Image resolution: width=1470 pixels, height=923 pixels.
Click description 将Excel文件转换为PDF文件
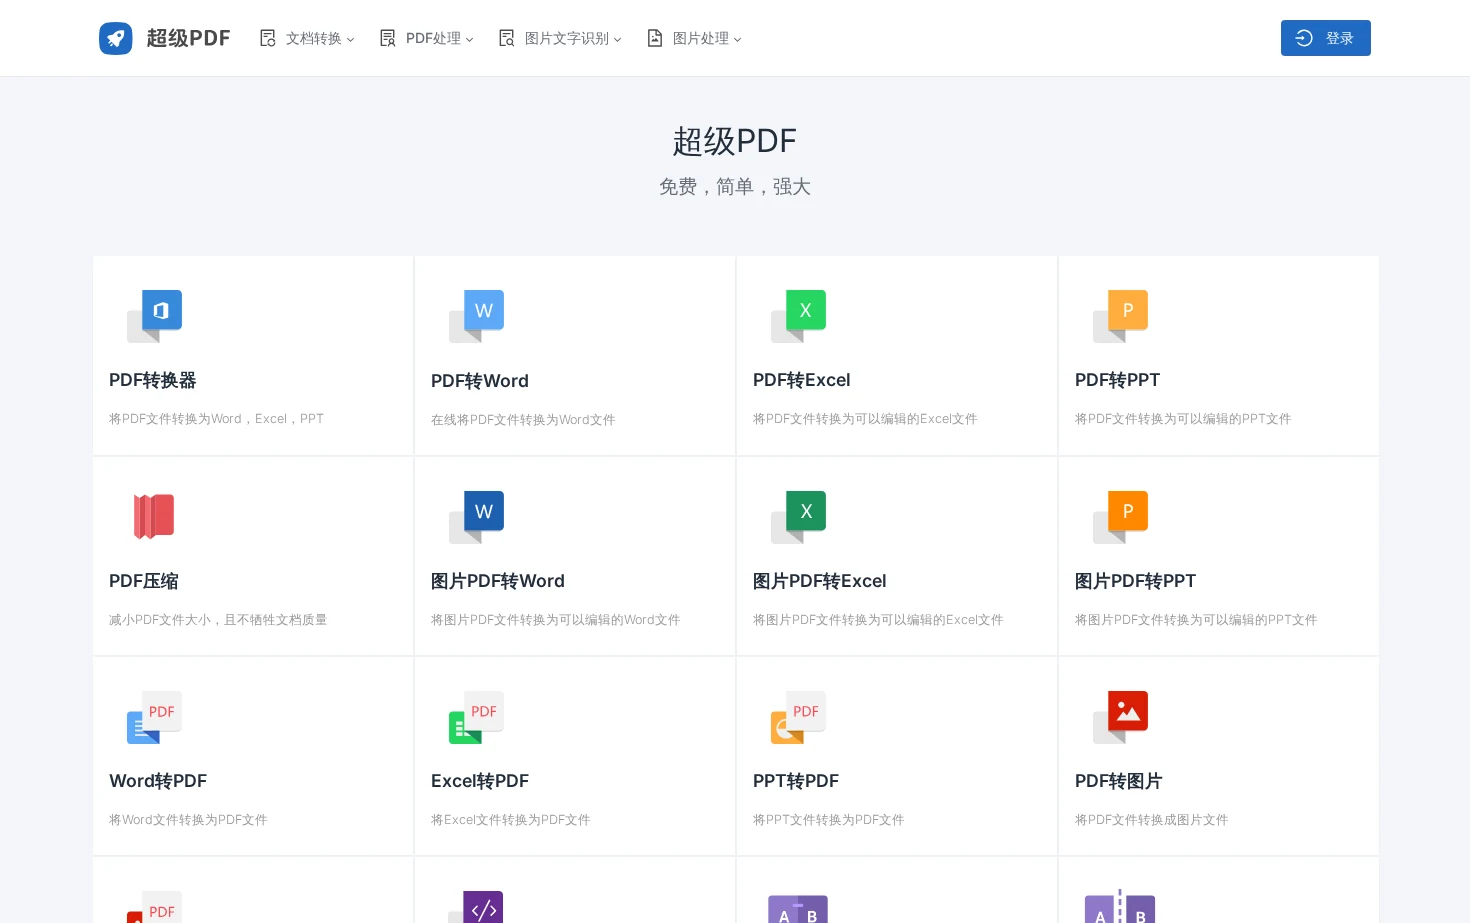point(511,820)
